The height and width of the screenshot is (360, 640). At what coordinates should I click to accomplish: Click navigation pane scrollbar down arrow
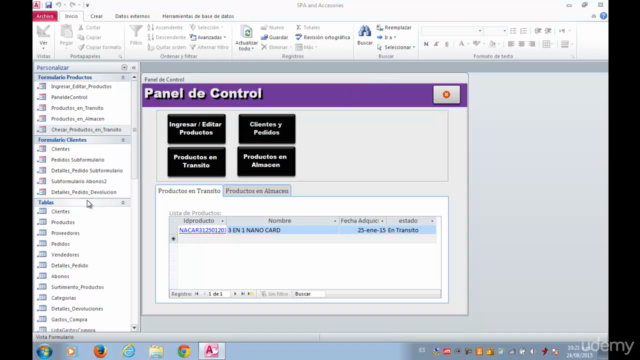[134, 327]
